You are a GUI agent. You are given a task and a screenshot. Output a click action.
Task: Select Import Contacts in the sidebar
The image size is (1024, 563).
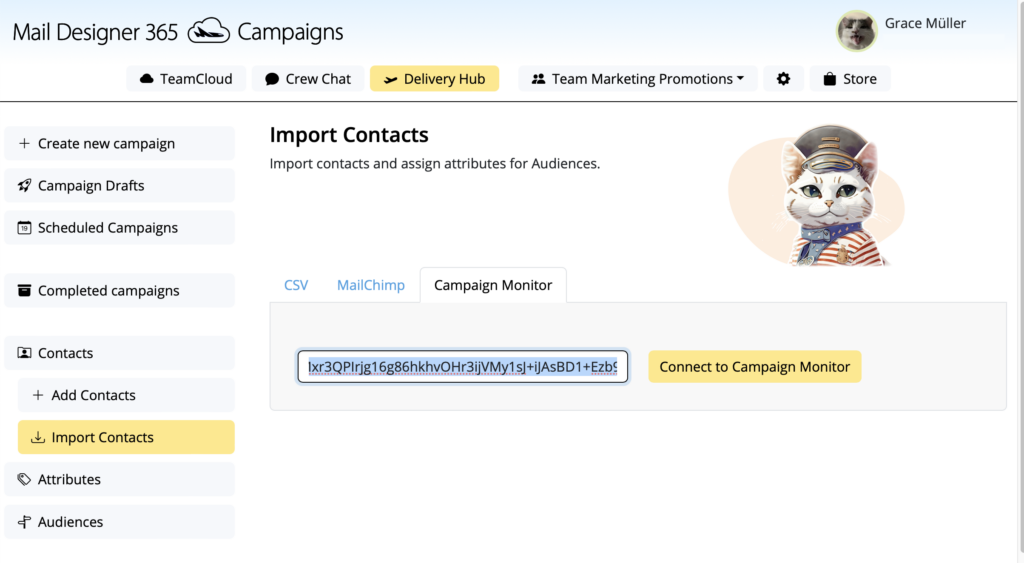point(126,437)
